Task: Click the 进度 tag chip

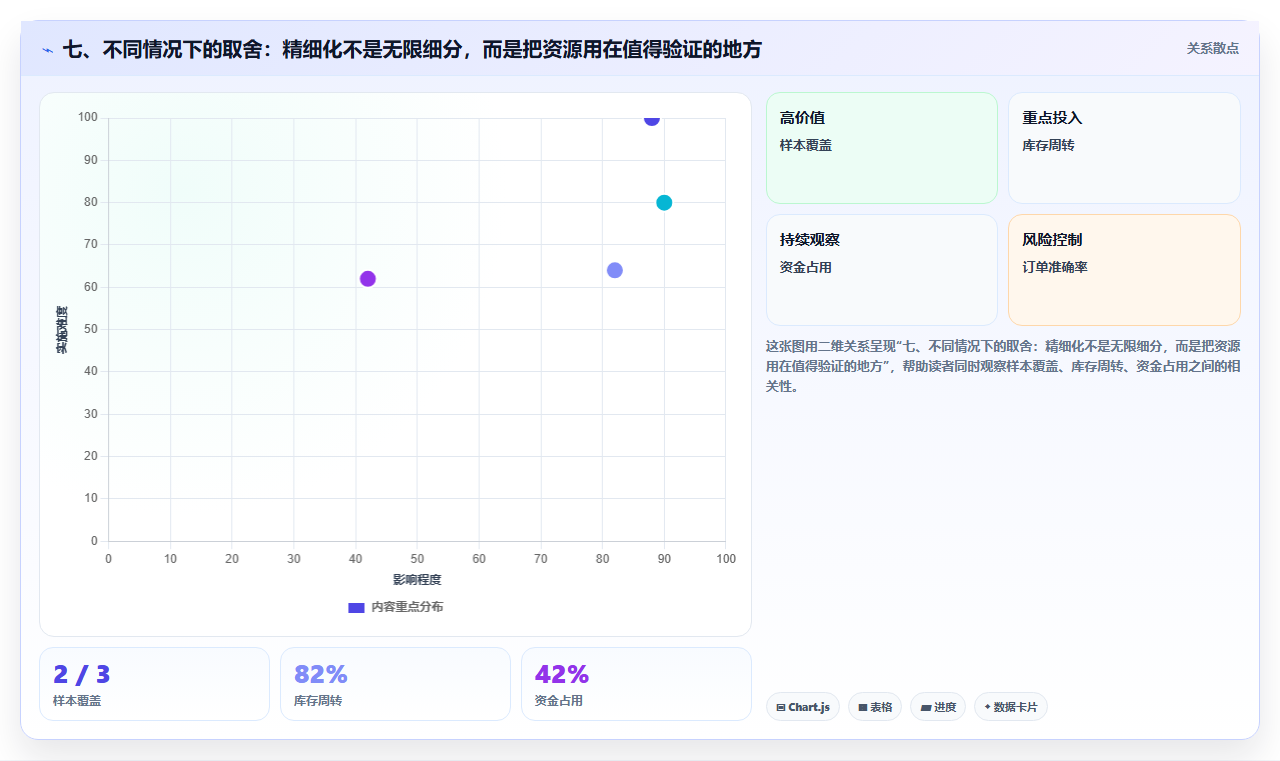Action: click(x=938, y=707)
